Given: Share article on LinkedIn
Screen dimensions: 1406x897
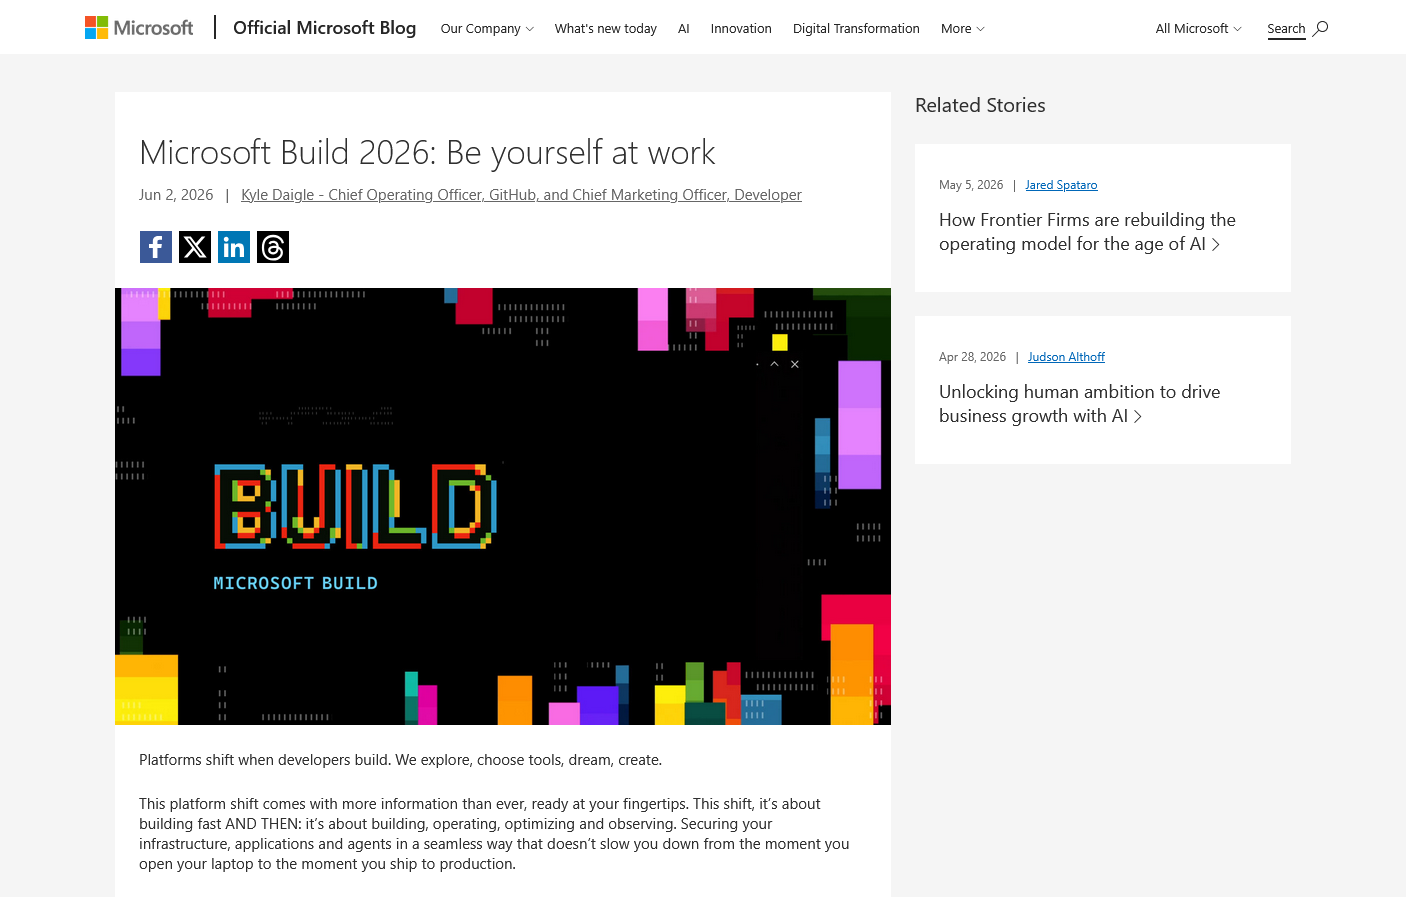Looking at the screenshot, I should point(234,247).
